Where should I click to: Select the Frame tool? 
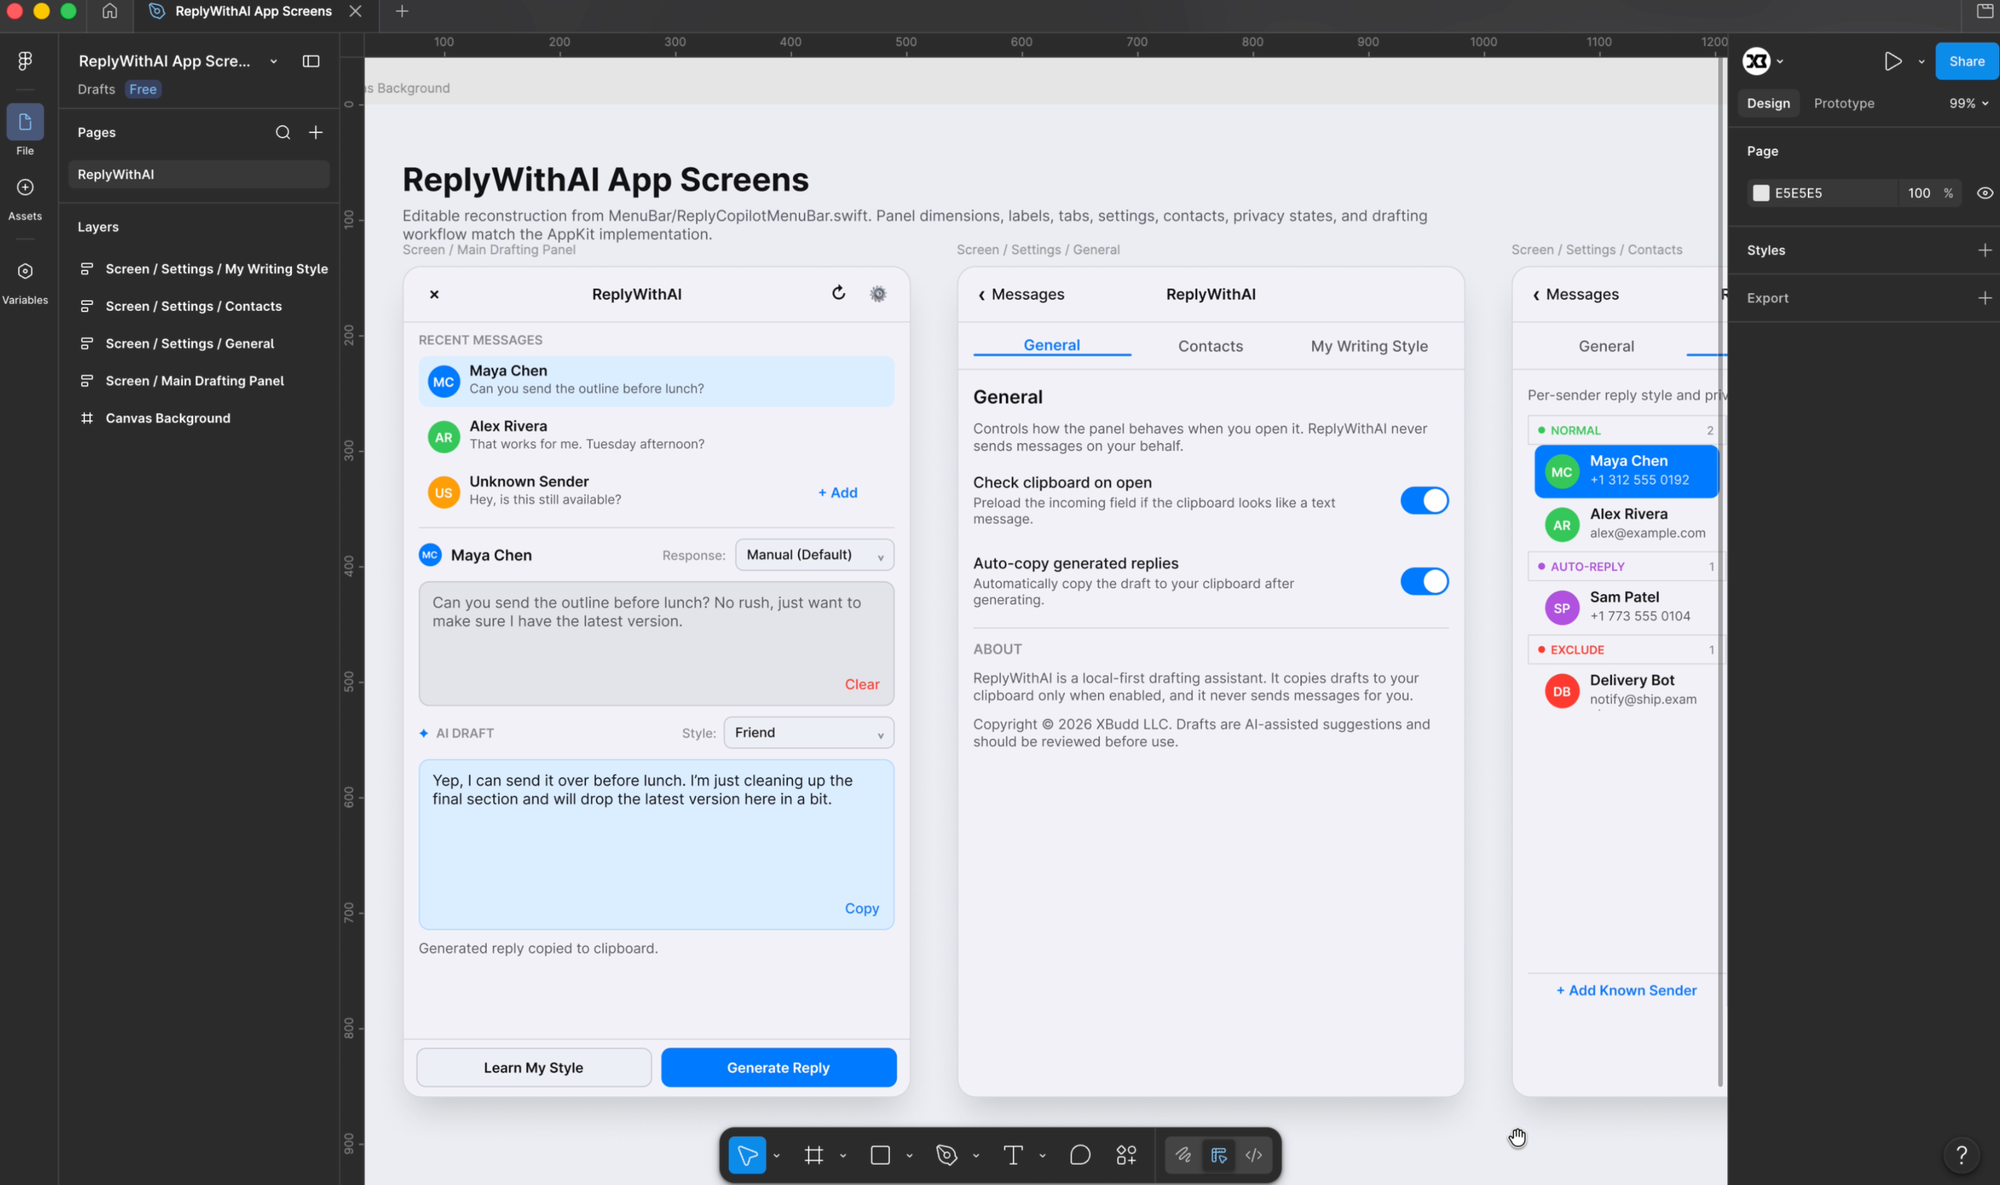[814, 1155]
